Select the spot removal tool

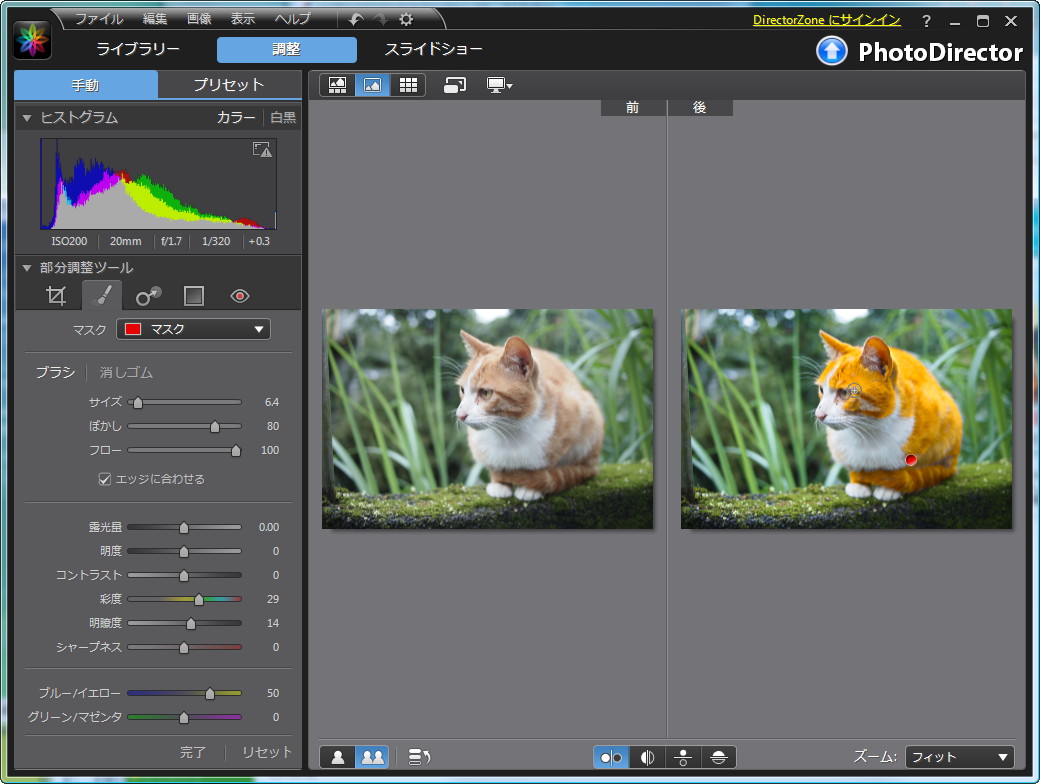pyautogui.click(x=148, y=295)
